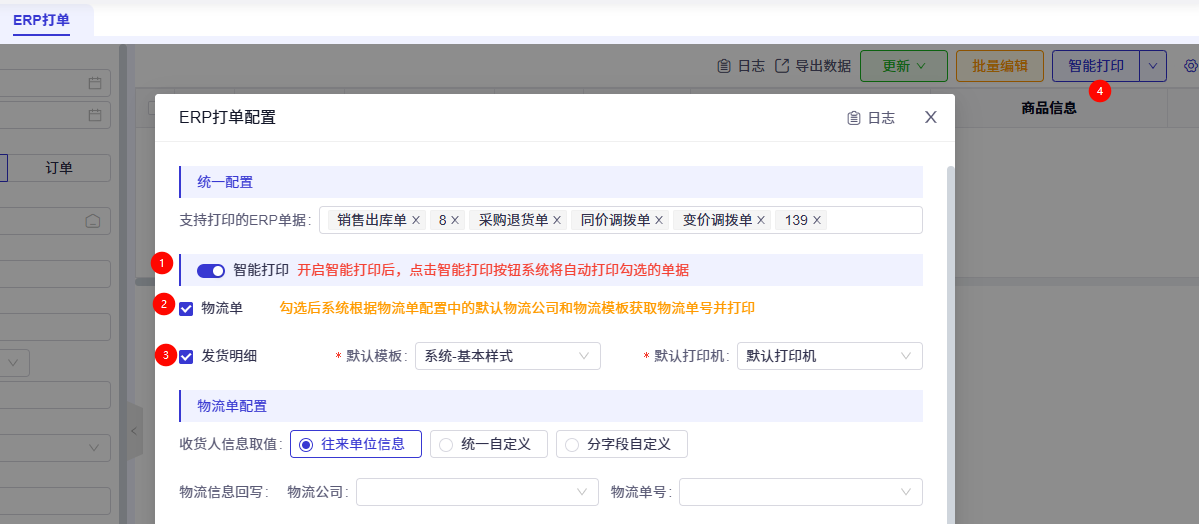
Task: Open 日志 in the dialog header
Action: pos(871,118)
